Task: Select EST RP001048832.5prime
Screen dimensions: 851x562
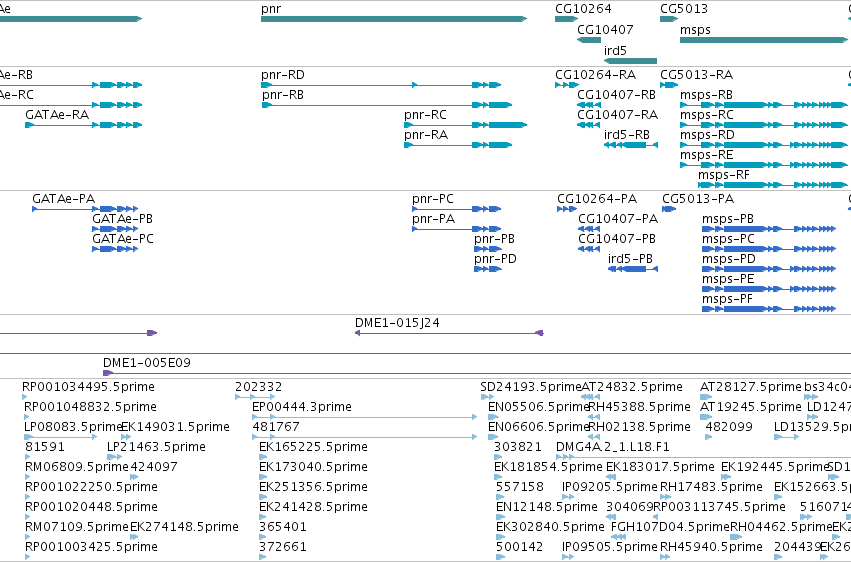Action: [x=27, y=417]
